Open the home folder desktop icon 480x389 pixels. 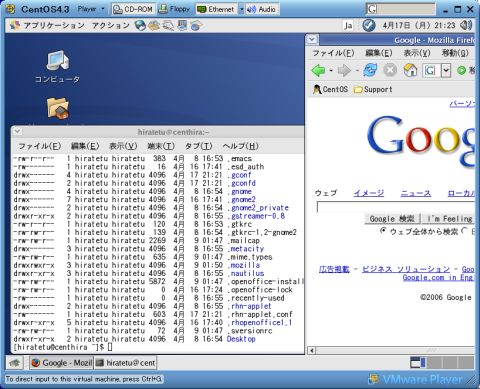pyautogui.click(x=57, y=108)
